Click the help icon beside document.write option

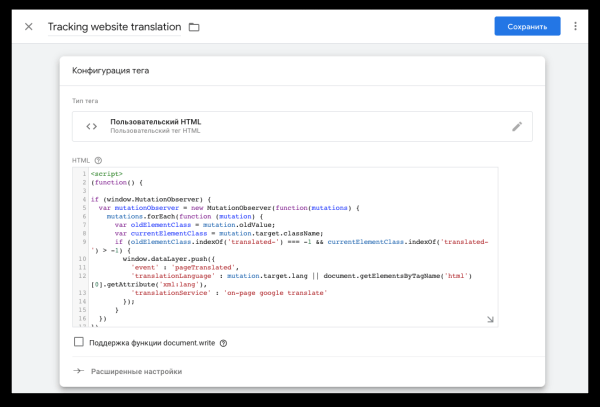[223, 343]
